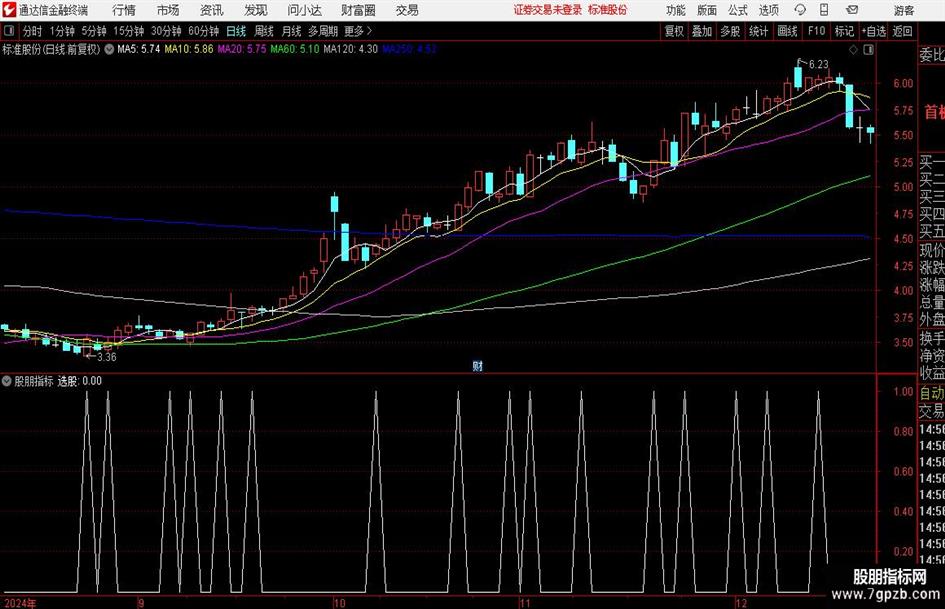The image size is (945, 609).
Task: Click the 选股: 0.00 indicator value
Action: tap(80, 381)
